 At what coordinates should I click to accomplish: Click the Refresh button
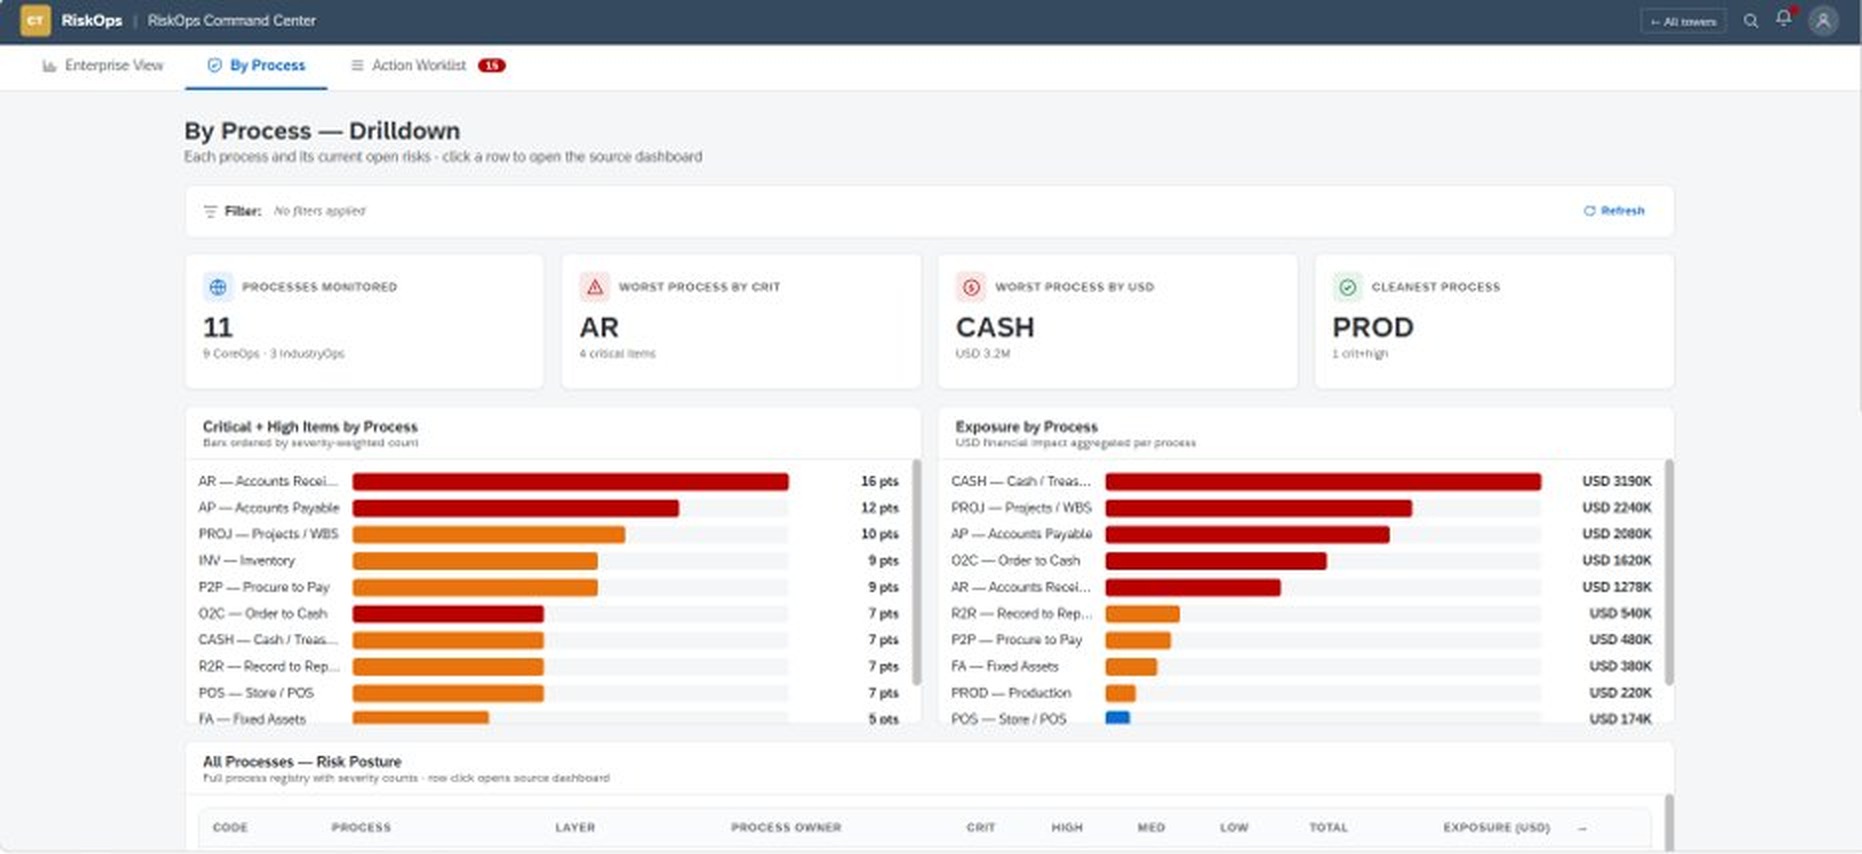(1614, 211)
